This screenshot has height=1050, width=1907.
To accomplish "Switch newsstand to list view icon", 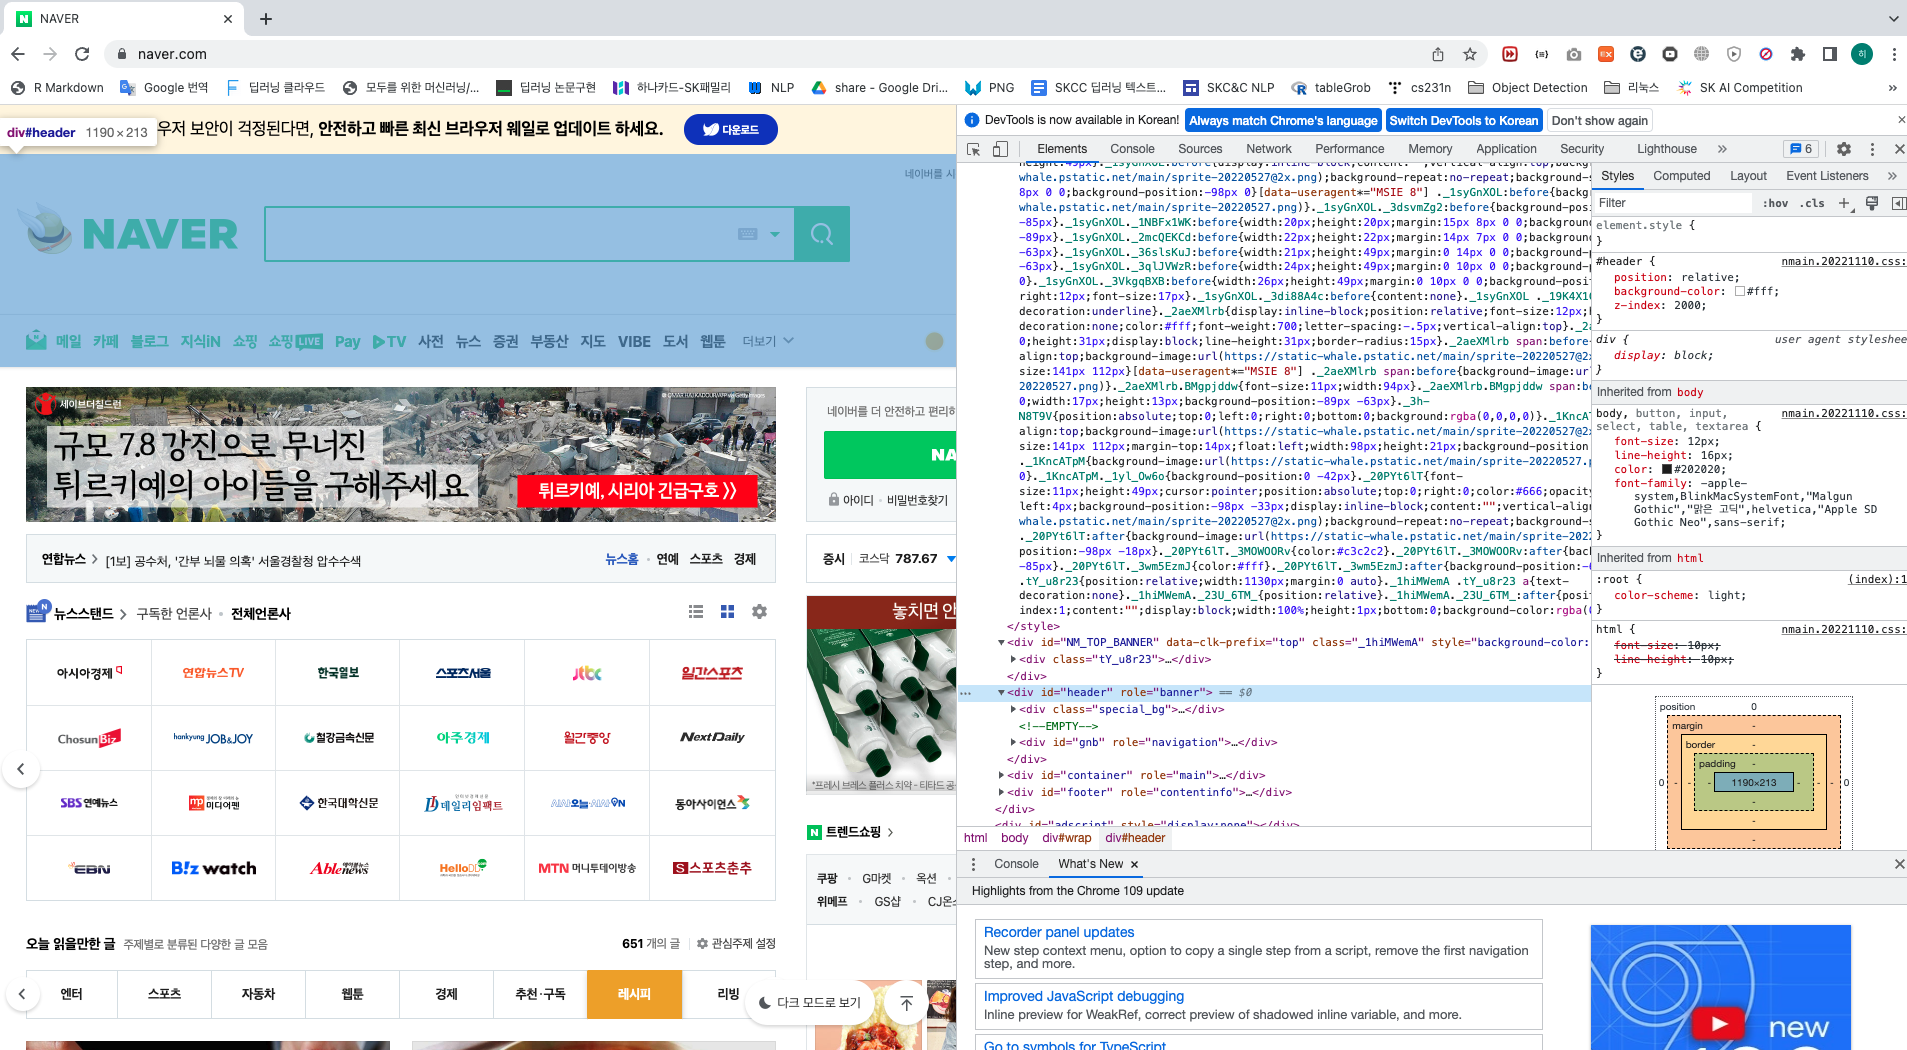I will 696,611.
